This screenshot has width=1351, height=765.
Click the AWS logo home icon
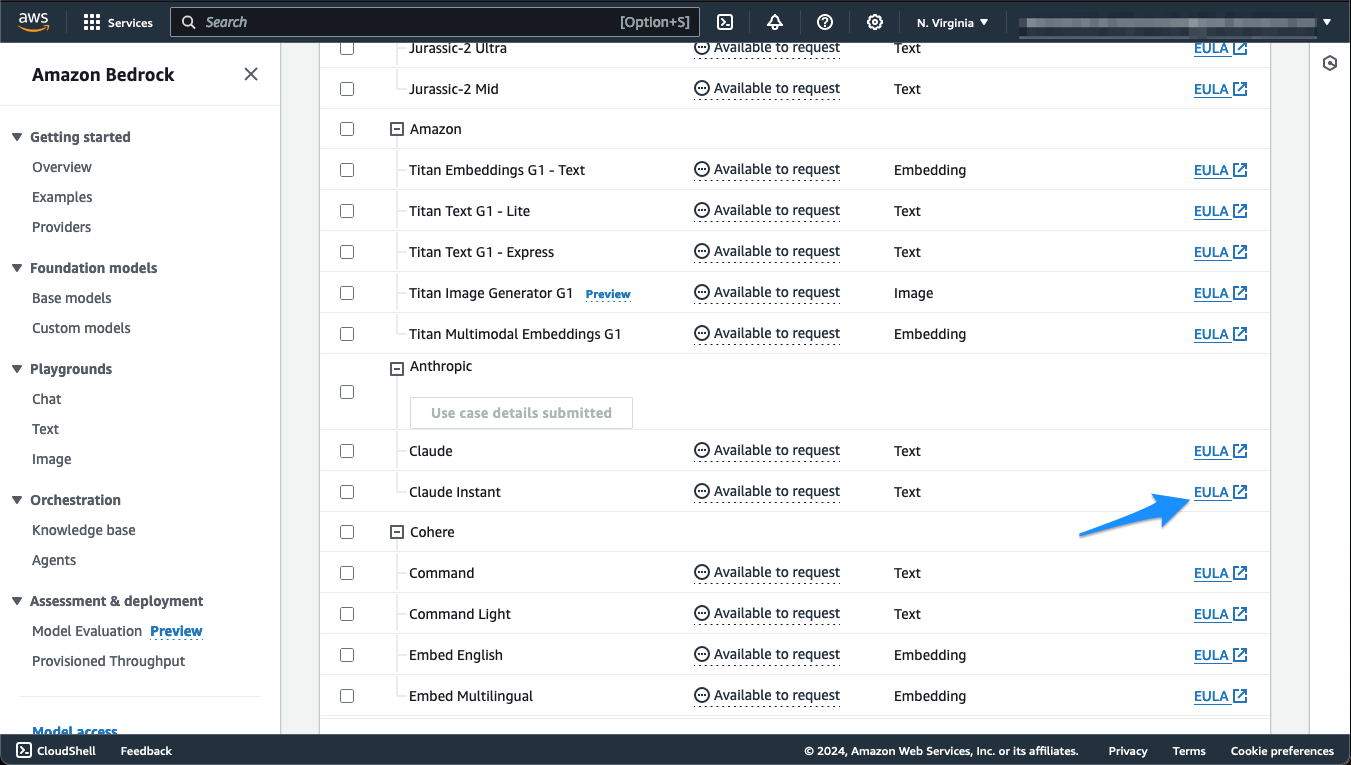pyautogui.click(x=33, y=22)
